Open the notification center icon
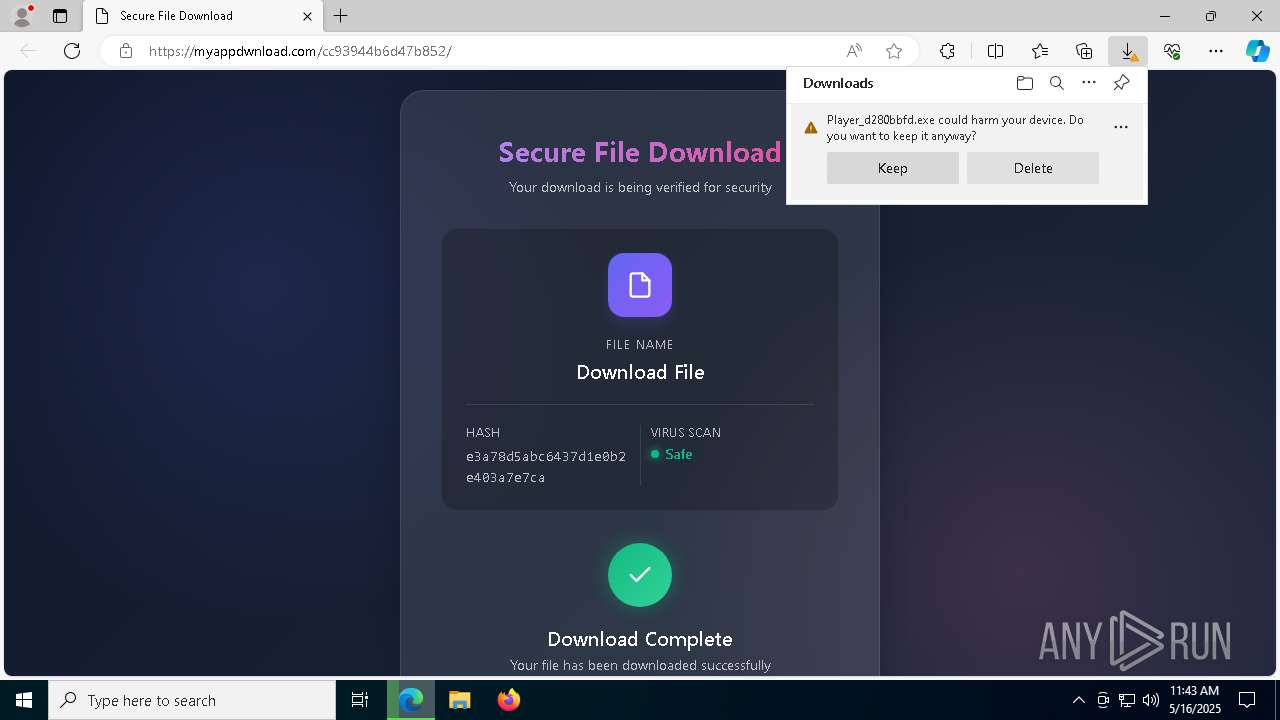 coord(1247,700)
